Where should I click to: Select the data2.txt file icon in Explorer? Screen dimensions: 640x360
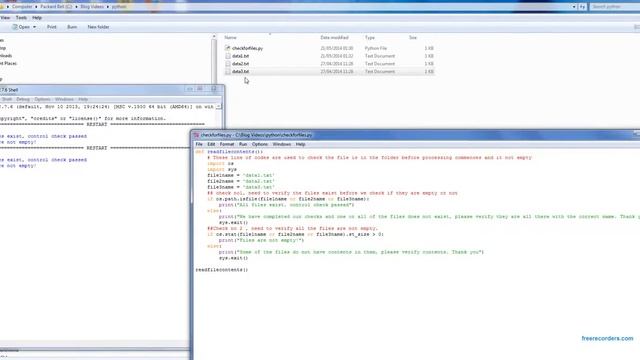227,64
